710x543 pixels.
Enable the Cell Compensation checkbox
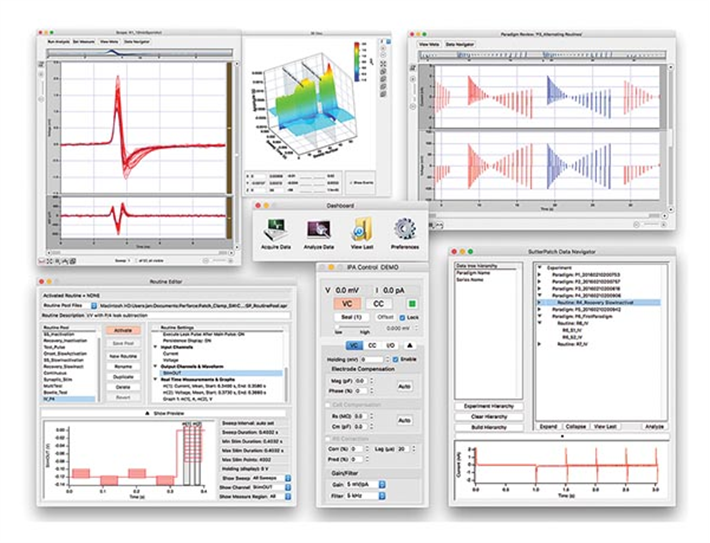point(328,404)
